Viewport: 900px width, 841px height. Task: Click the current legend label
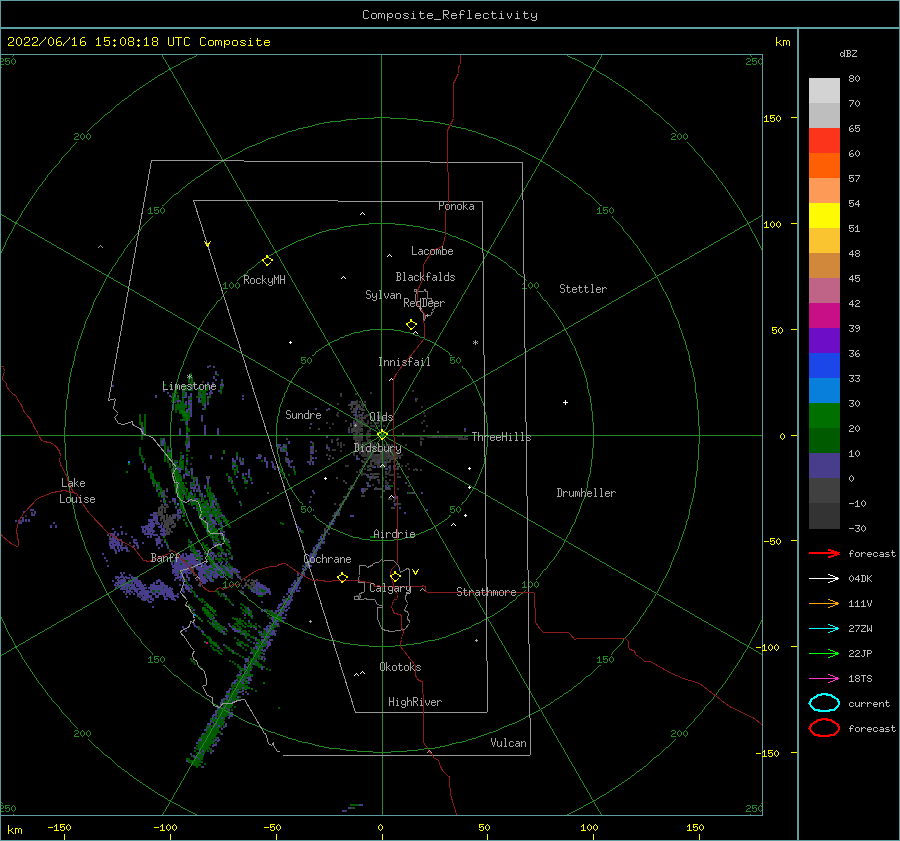[x=869, y=703]
